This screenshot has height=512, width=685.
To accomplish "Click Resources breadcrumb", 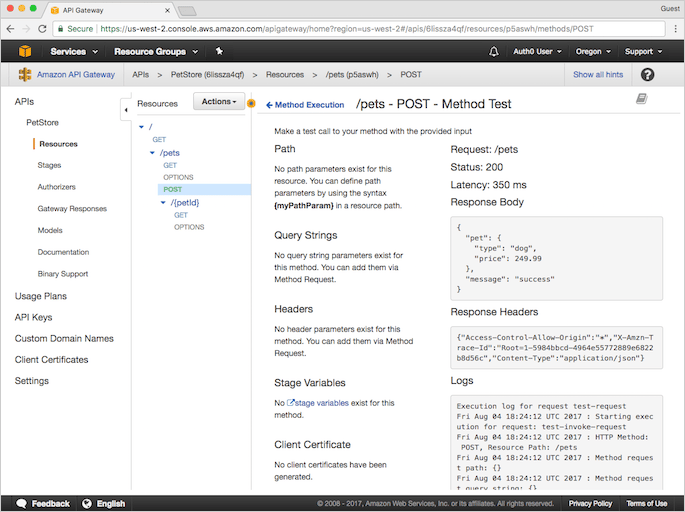I will coord(285,75).
